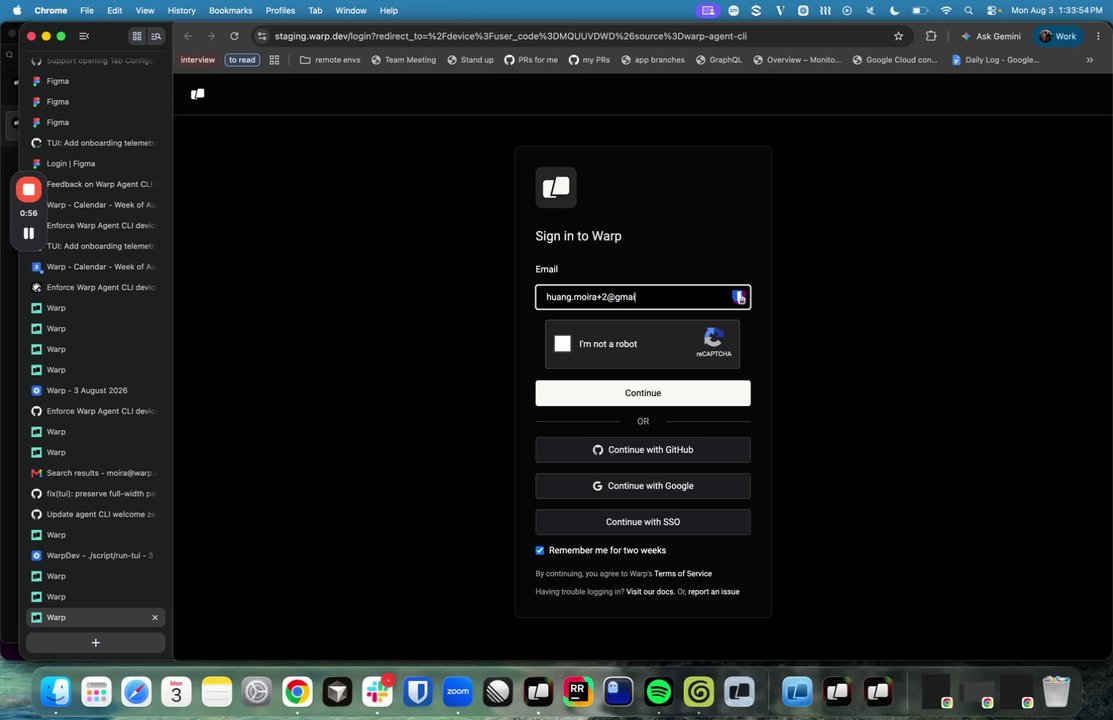
Task: Open Bitwarden from the Dock
Action: coord(417,692)
